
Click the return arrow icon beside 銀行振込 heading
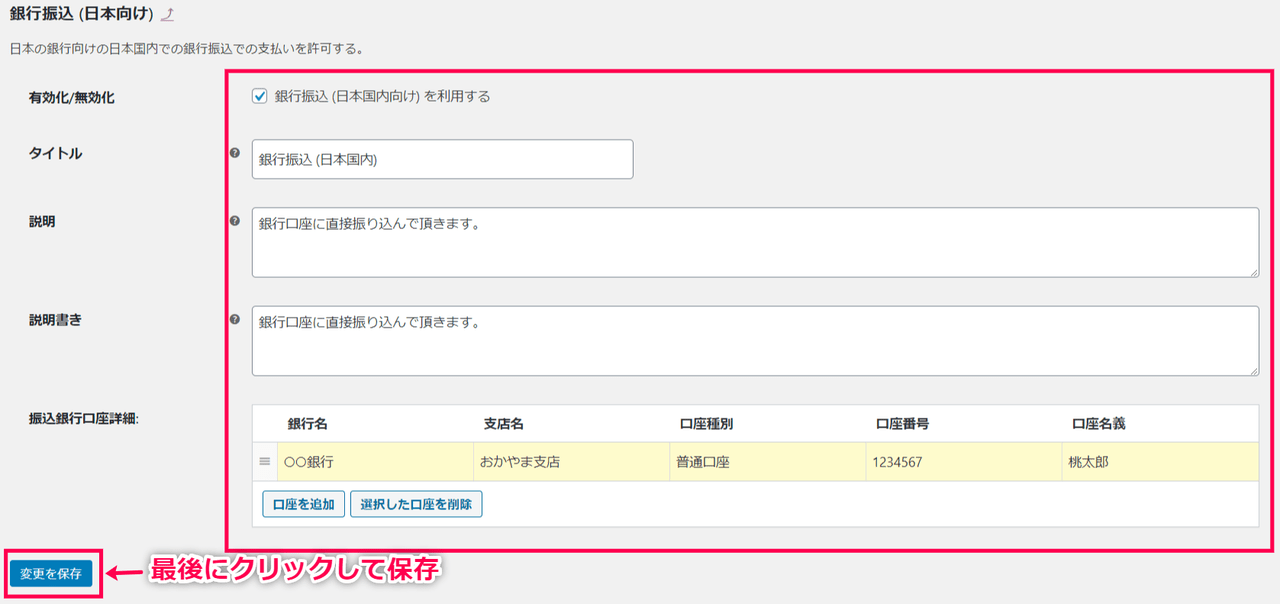point(167,15)
